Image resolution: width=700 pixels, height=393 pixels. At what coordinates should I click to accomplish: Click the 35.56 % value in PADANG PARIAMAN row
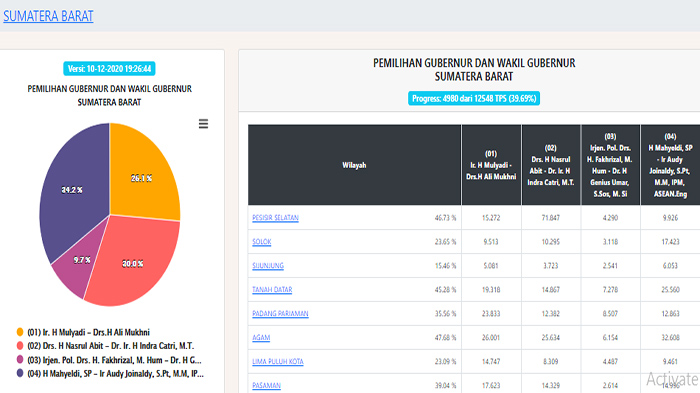coord(446,314)
